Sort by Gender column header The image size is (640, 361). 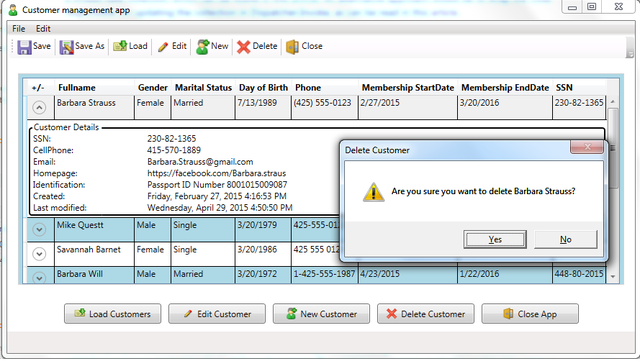[x=153, y=87]
